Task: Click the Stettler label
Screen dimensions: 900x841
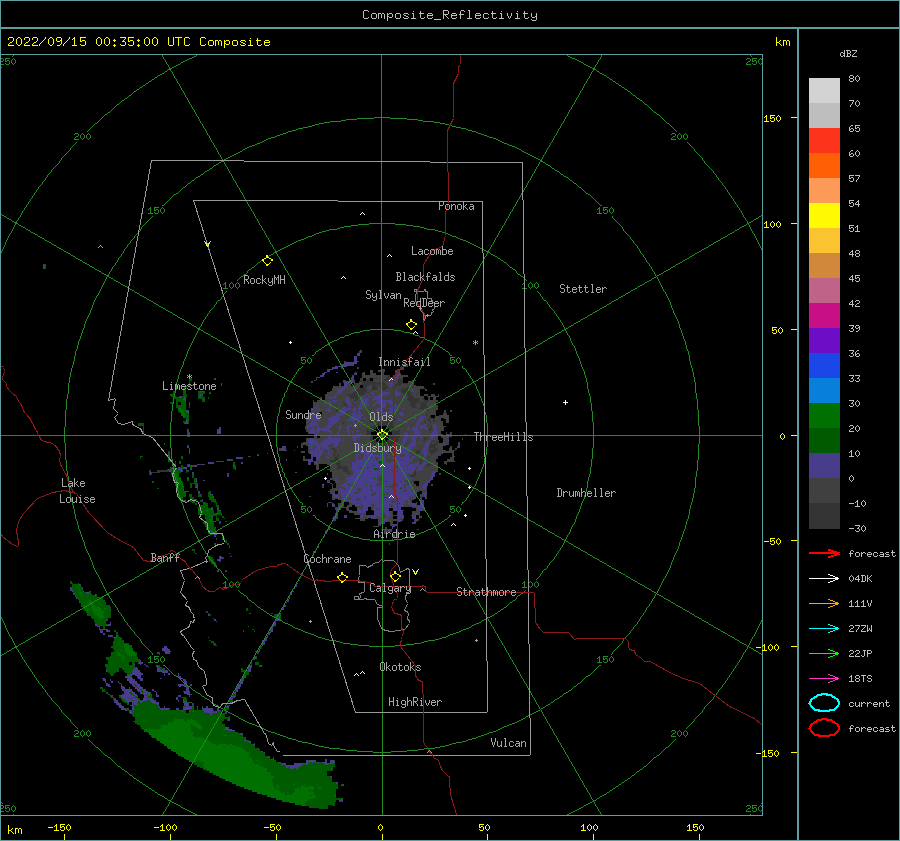Action: click(x=583, y=289)
